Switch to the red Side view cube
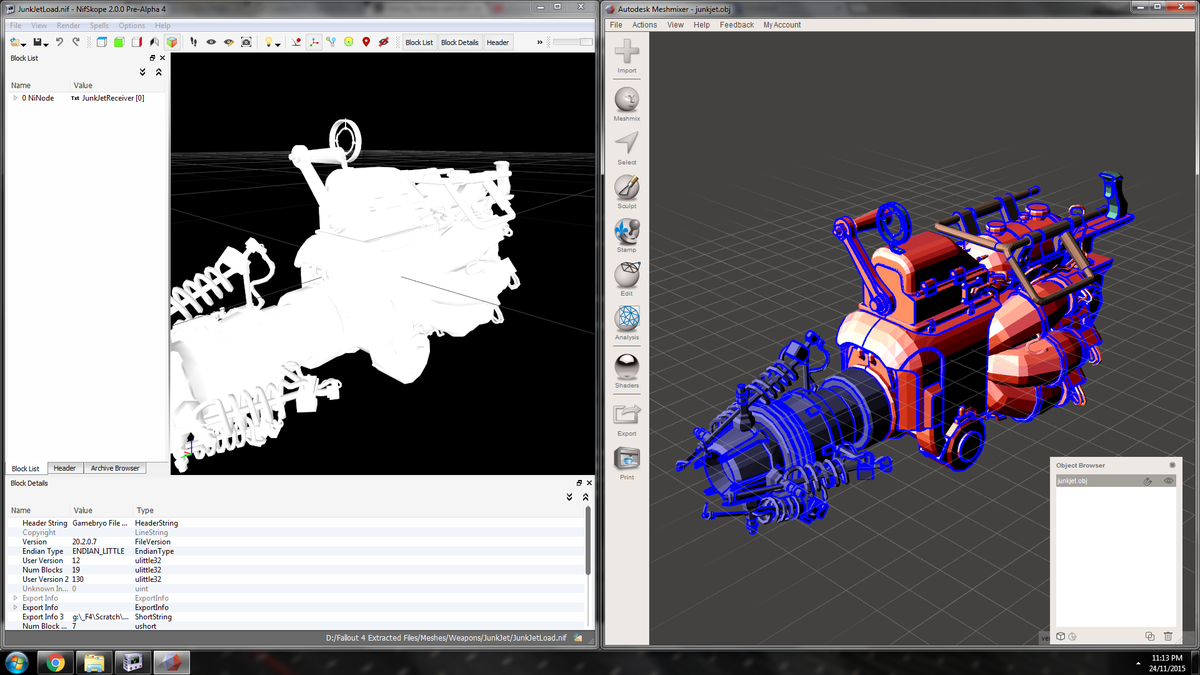Screen dimensions: 1200x675 [136, 42]
